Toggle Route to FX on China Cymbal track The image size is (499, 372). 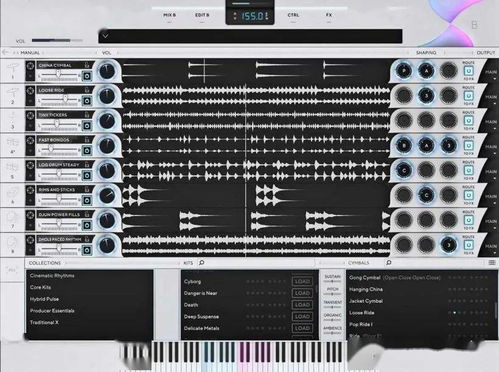click(x=468, y=71)
